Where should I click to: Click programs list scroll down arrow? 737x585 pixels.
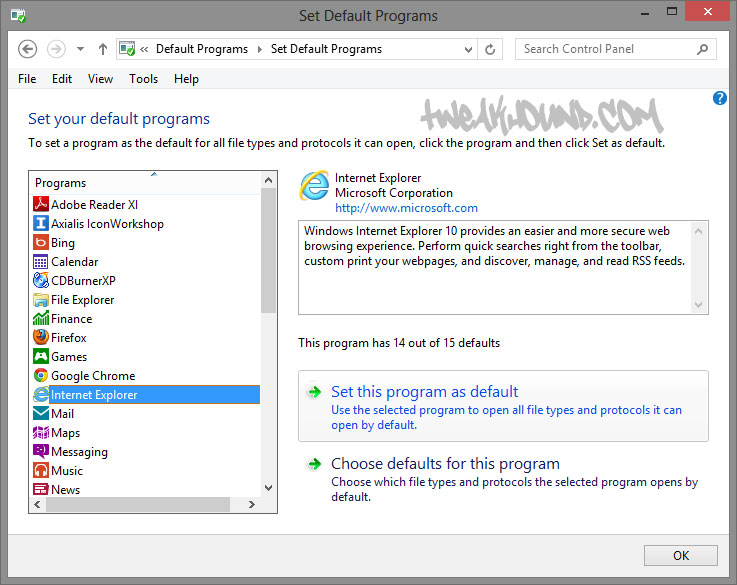point(268,488)
